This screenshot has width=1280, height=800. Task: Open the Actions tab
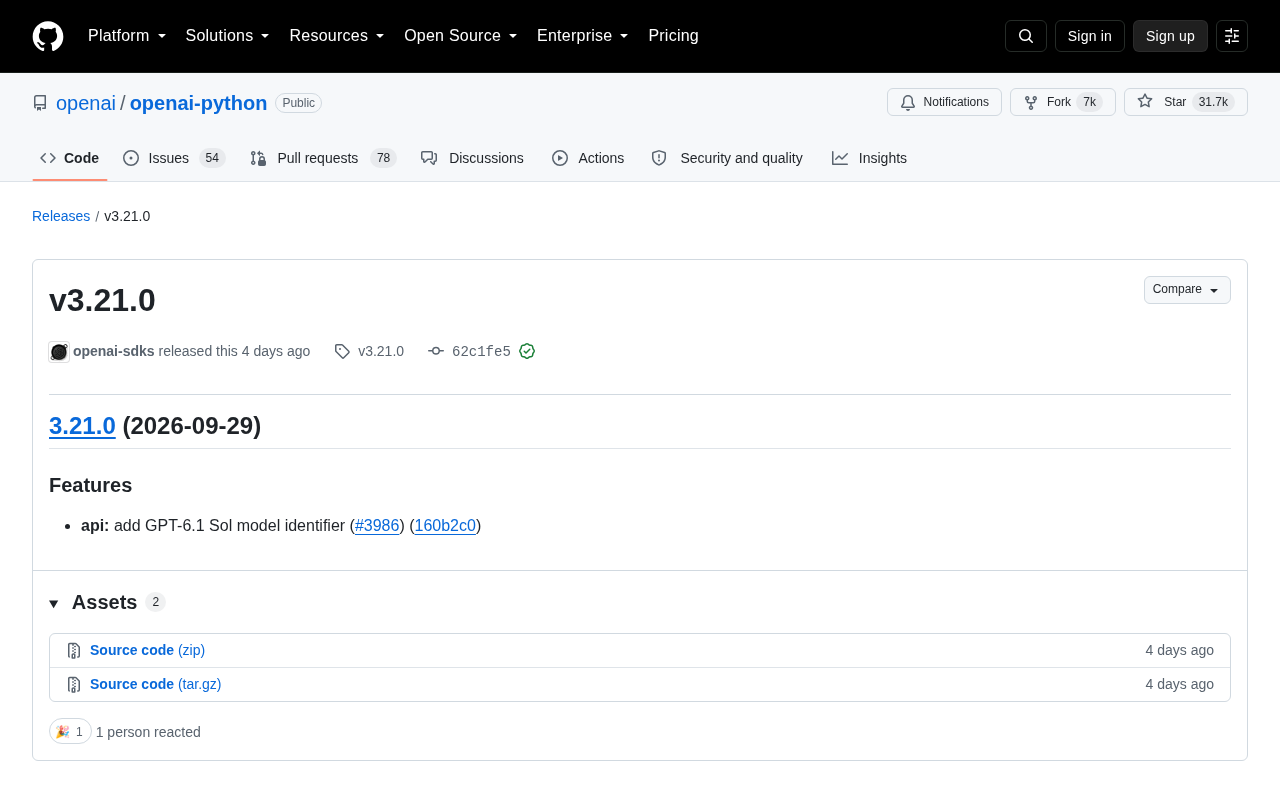point(588,158)
